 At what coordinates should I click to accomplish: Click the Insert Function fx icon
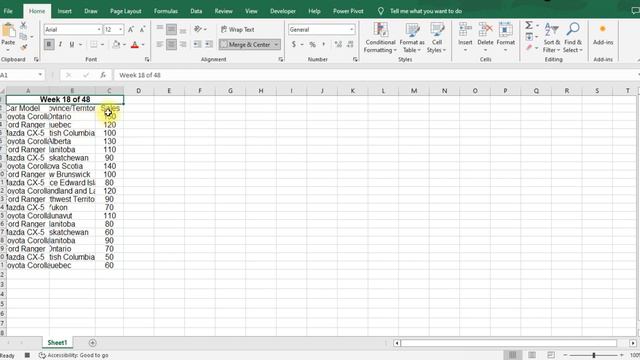(103, 75)
